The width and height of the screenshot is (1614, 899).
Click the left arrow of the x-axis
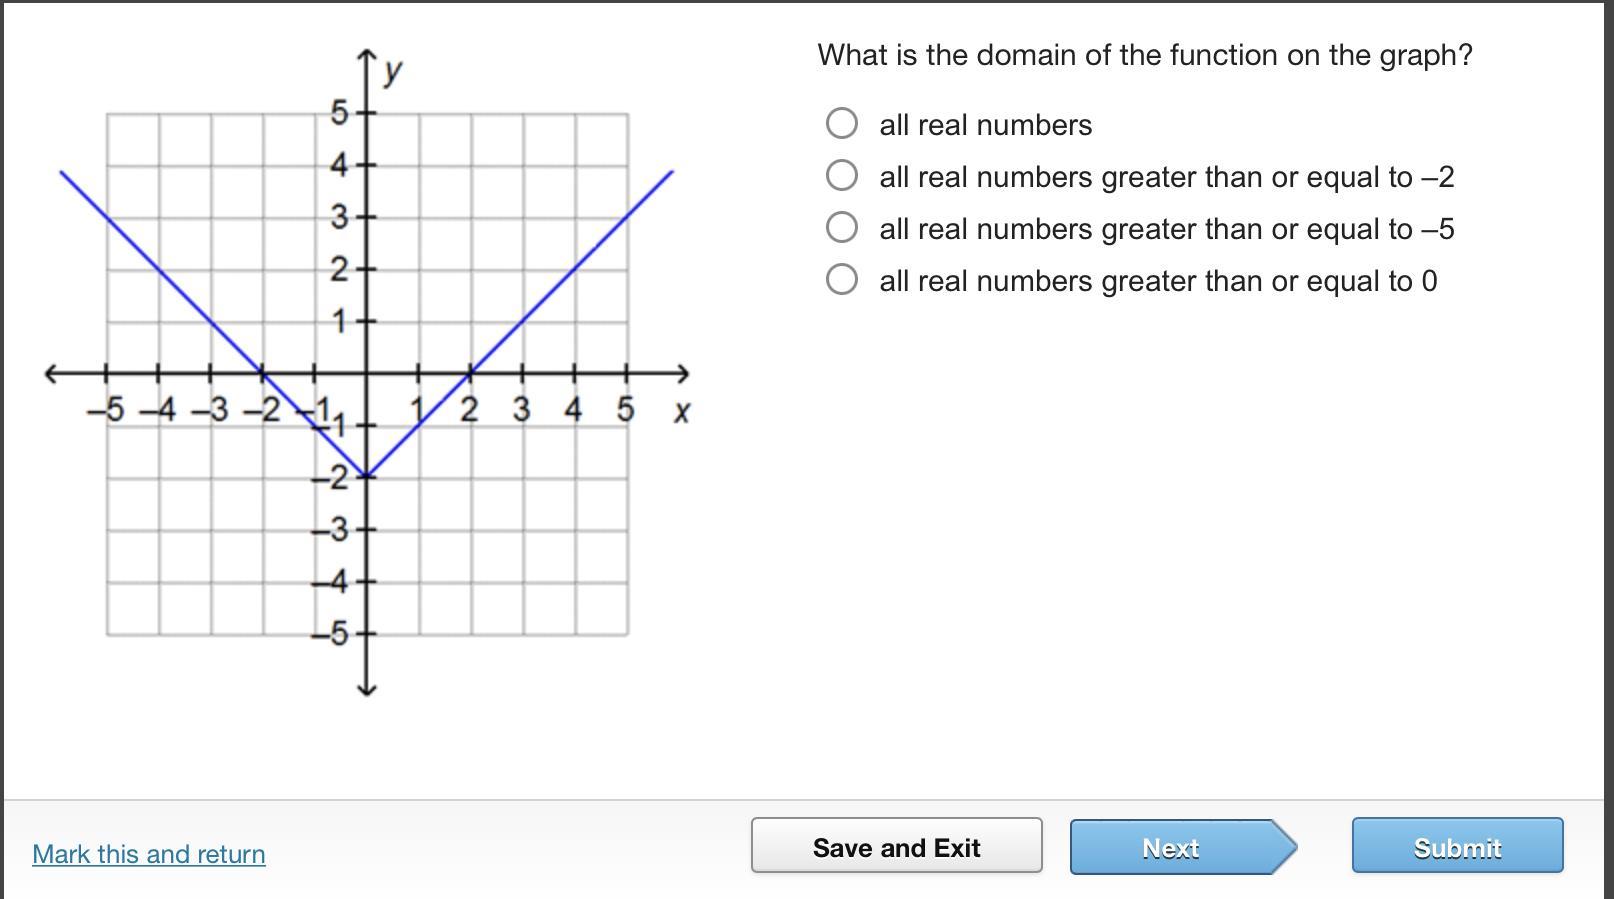pos(52,373)
